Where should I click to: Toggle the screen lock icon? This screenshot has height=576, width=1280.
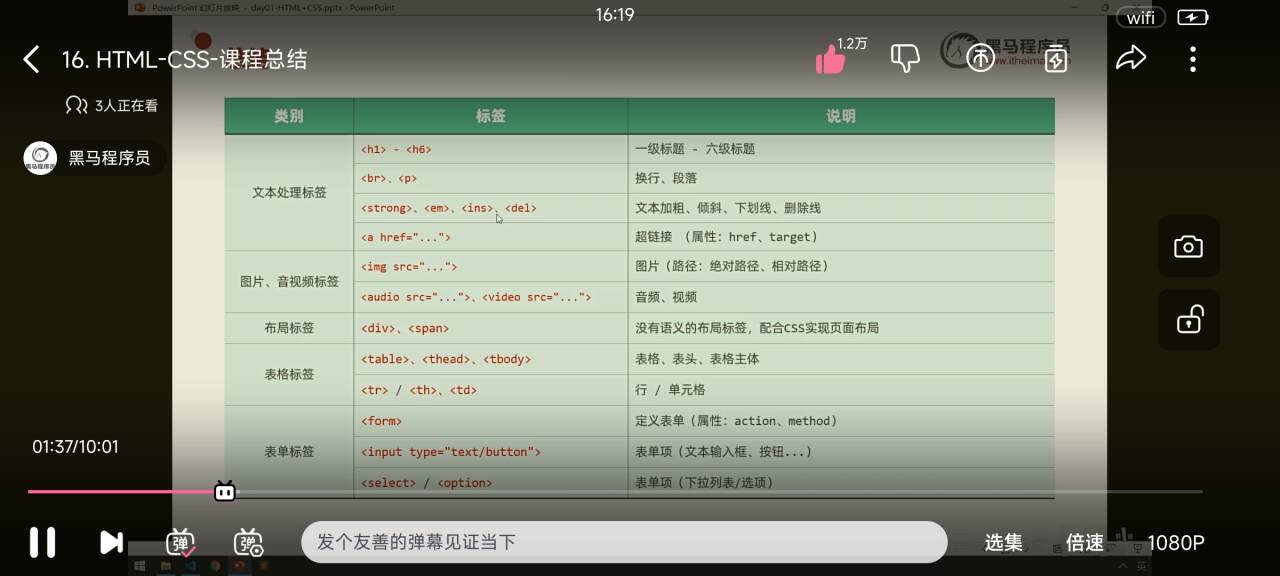click(x=1188, y=320)
